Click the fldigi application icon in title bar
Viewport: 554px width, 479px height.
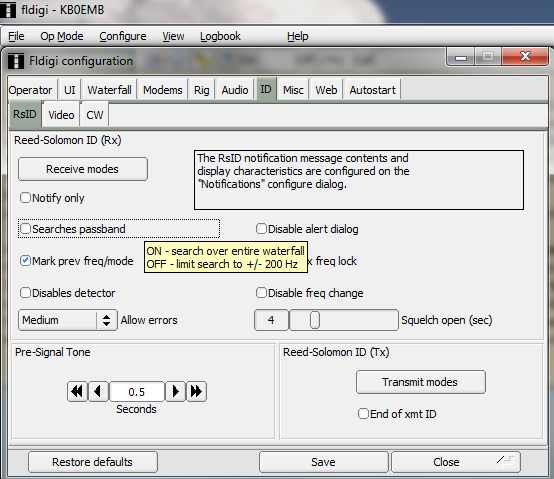pyautogui.click(x=7, y=10)
